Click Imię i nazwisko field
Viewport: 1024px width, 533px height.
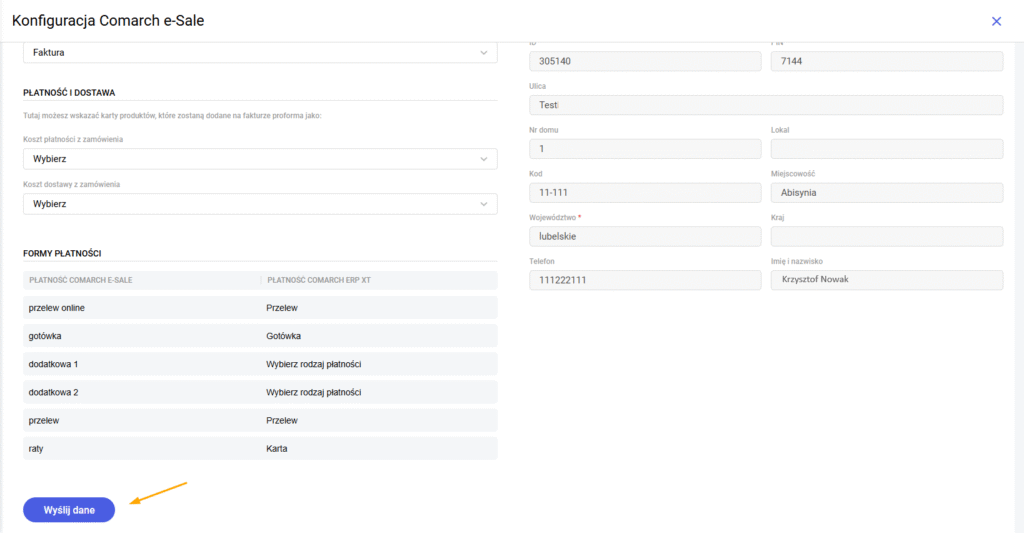(887, 280)
